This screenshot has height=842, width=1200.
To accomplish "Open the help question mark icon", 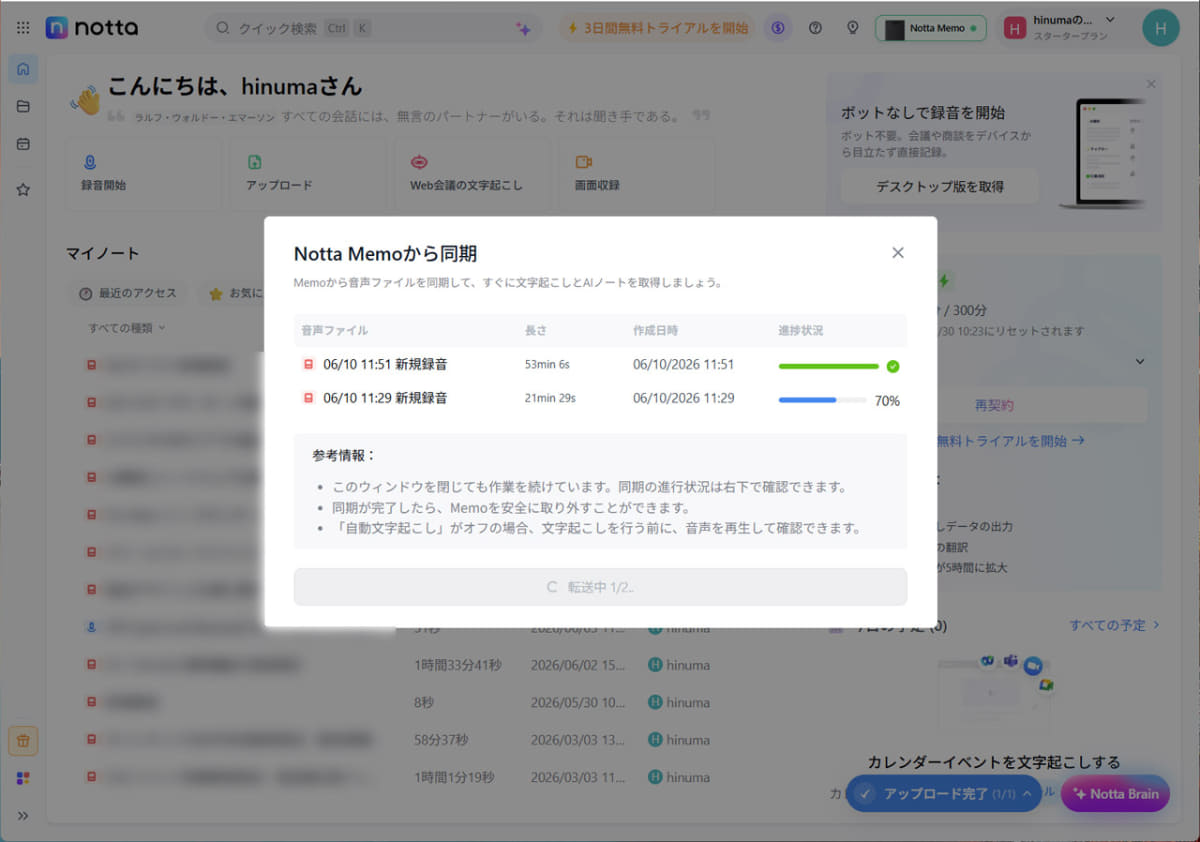I will tap(815, 28).
